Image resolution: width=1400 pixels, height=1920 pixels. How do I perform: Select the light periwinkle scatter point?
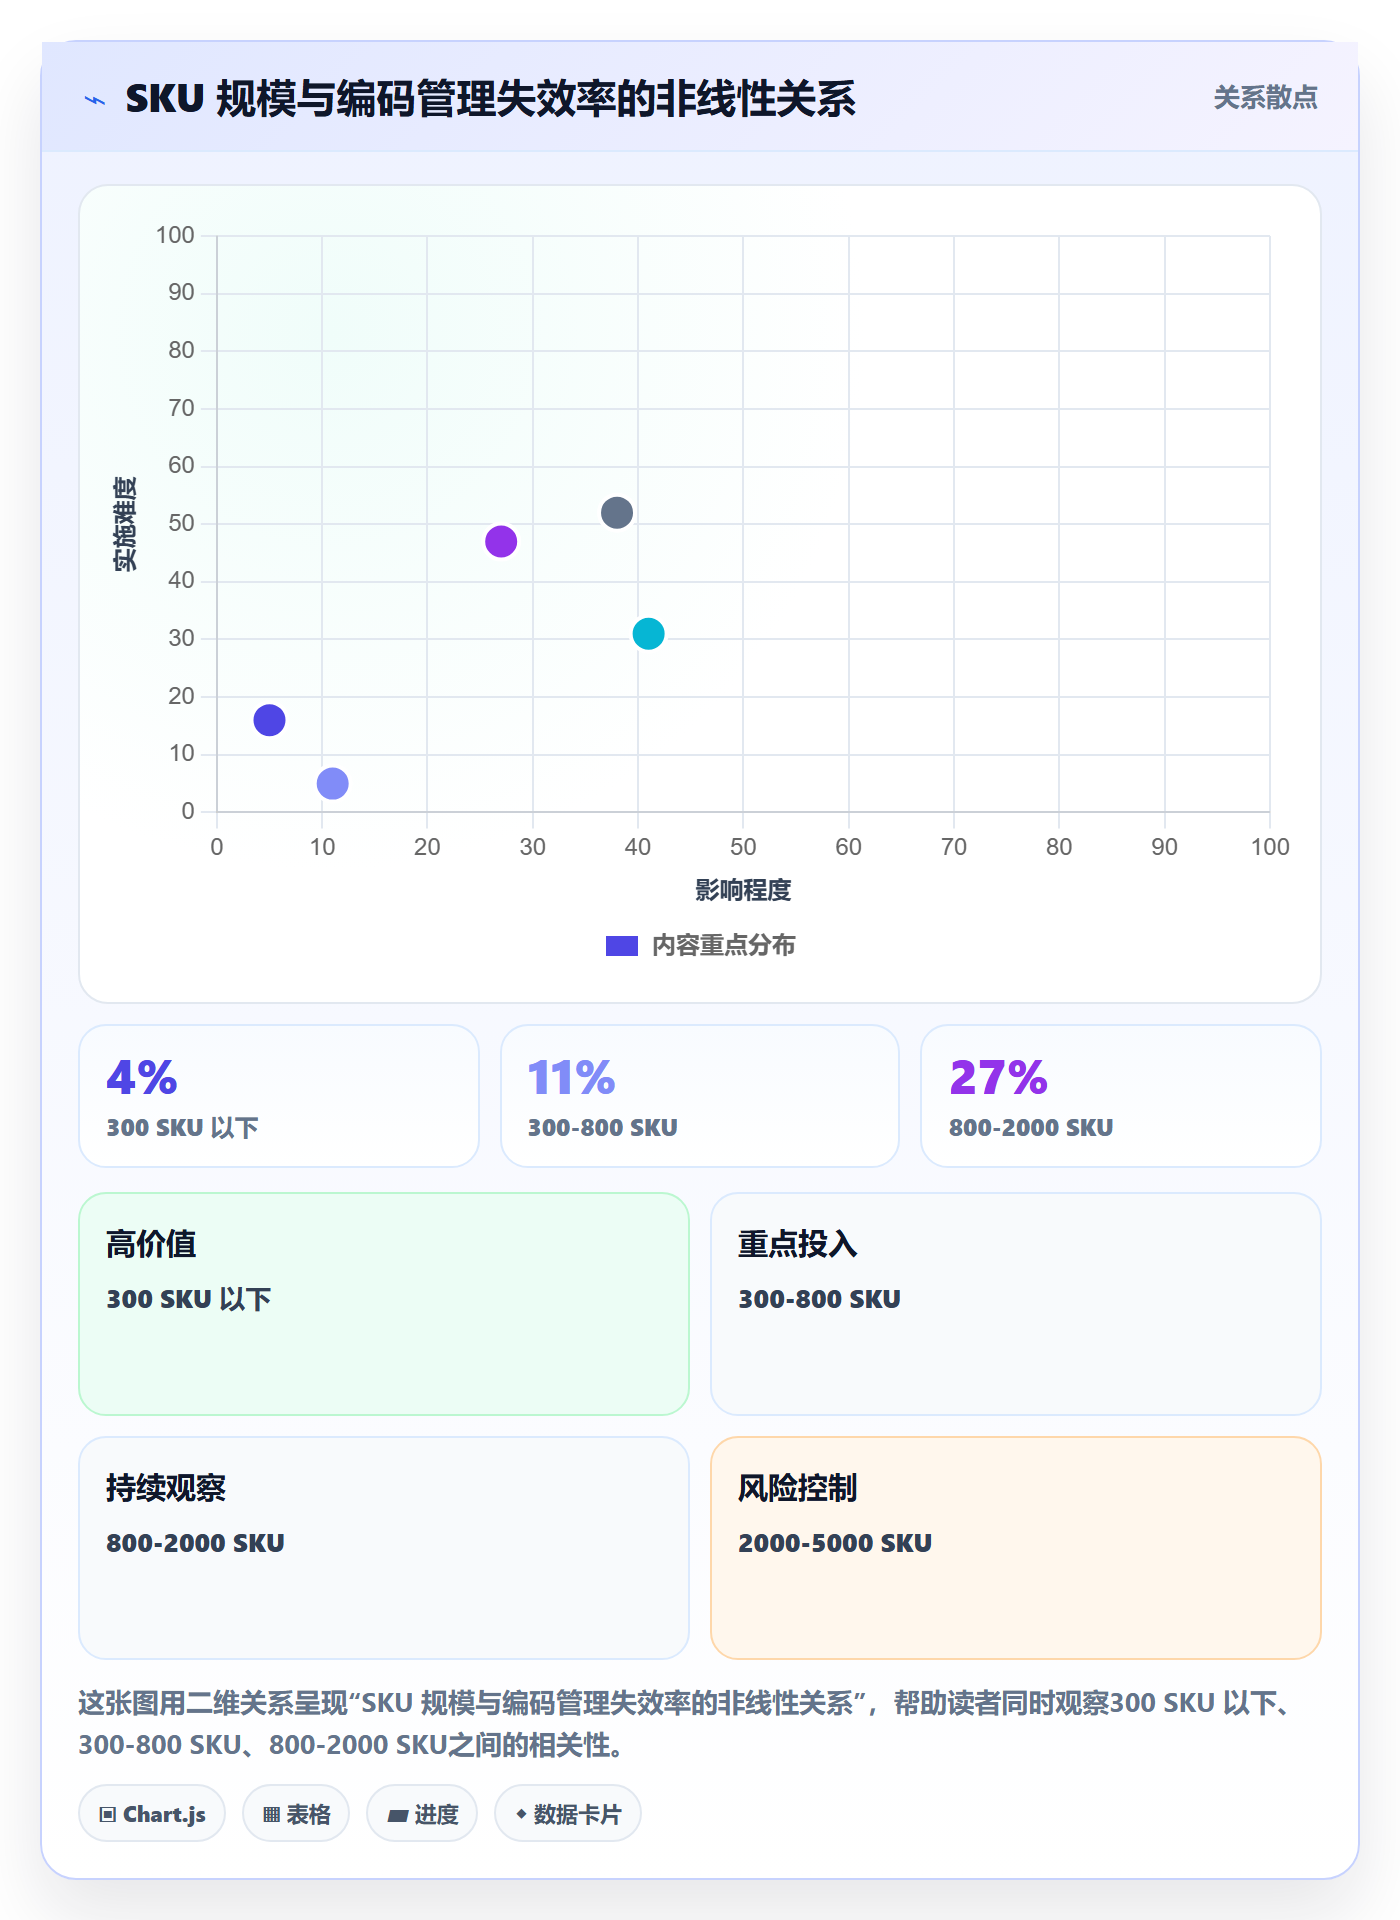pyautogui.click(x=332, y=783)
